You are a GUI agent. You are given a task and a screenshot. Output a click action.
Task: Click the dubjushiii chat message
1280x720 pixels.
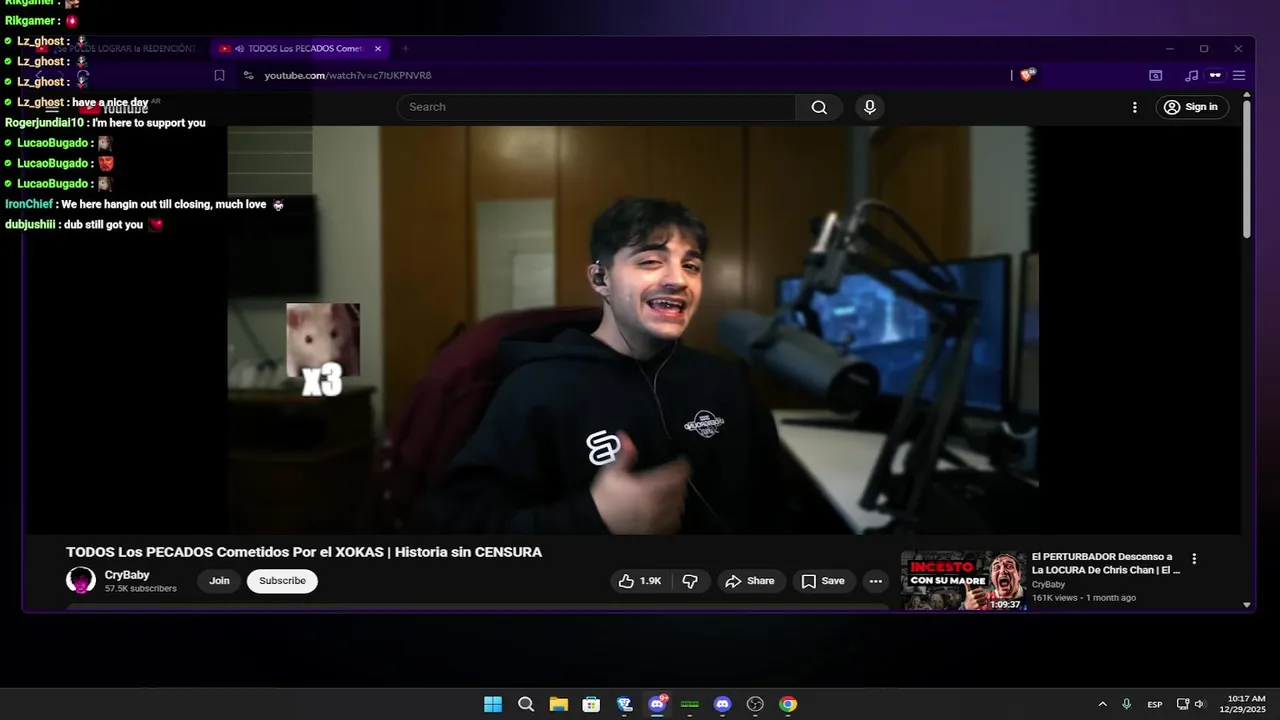click(84, 225)
